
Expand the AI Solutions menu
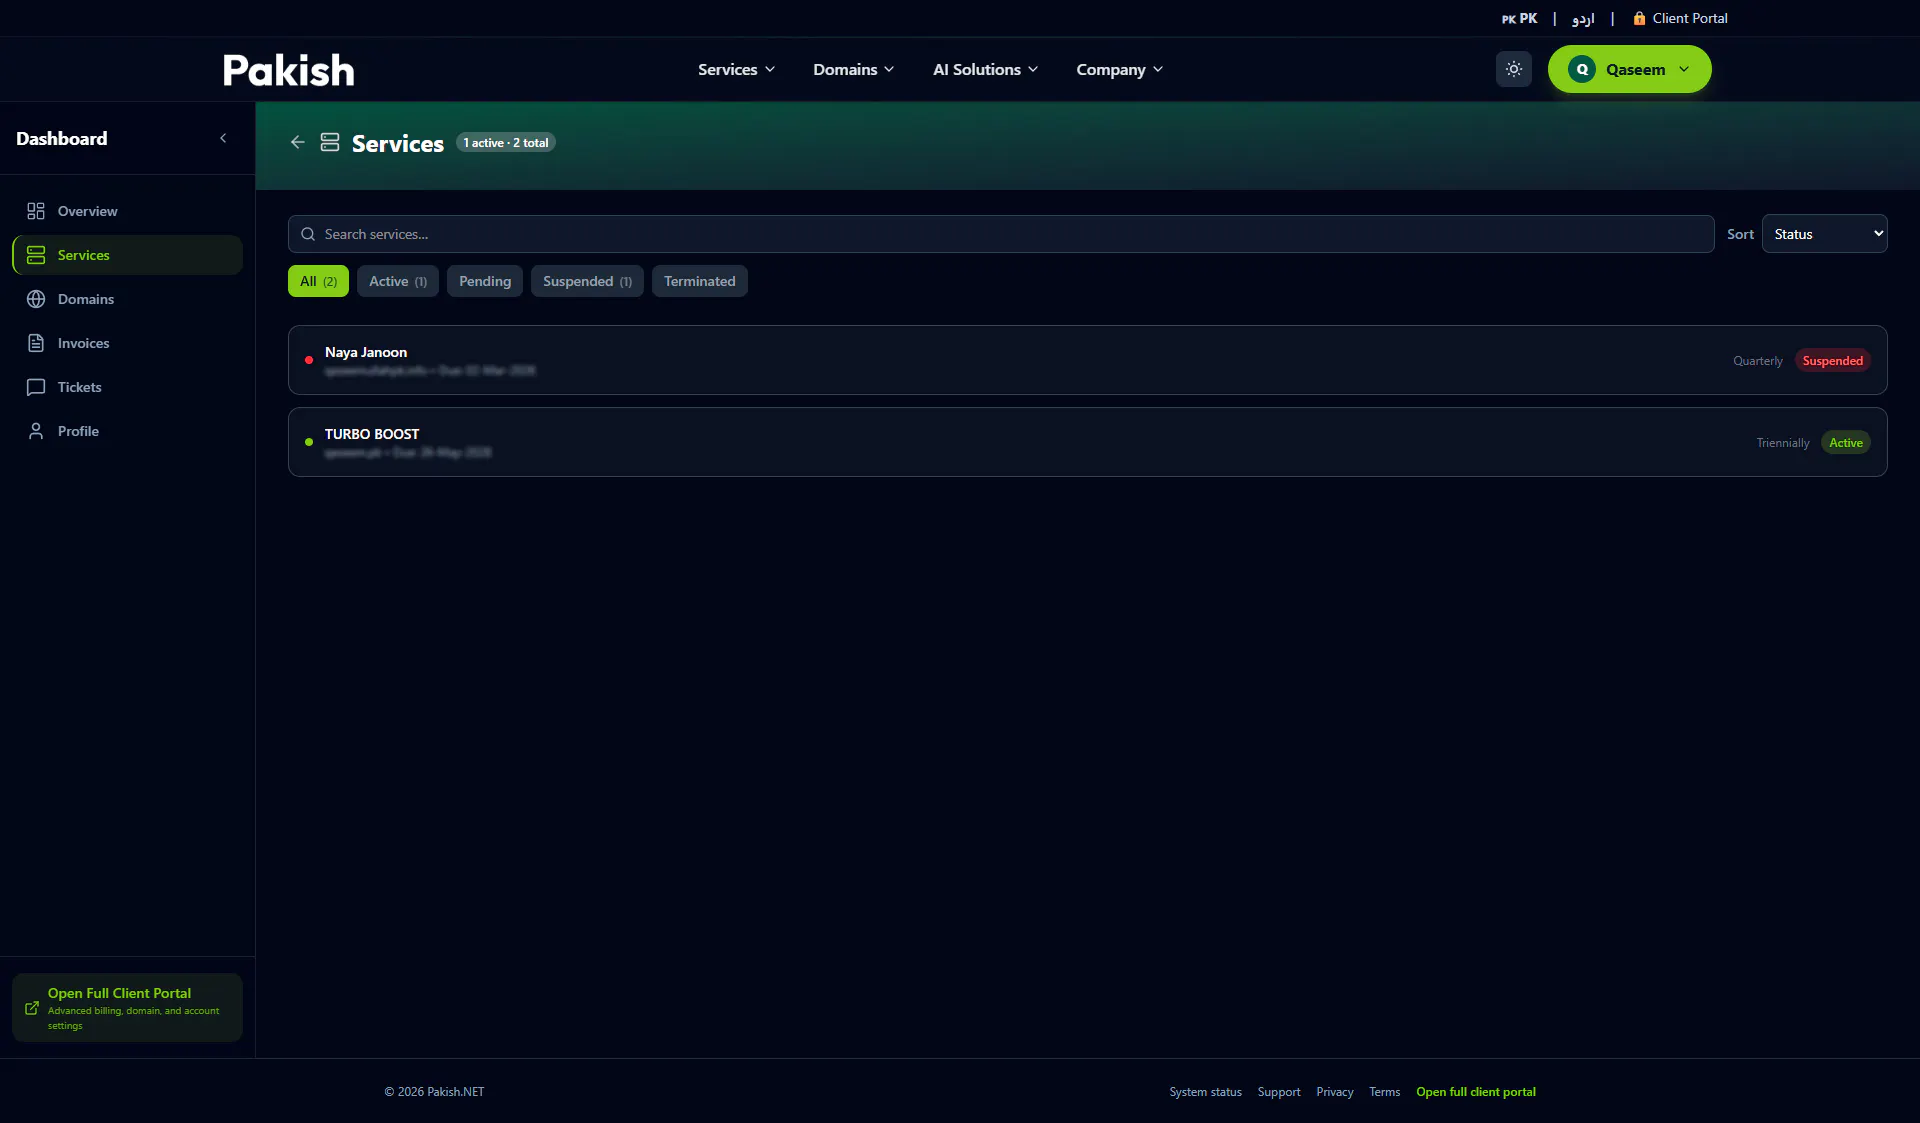pos(985,69)
